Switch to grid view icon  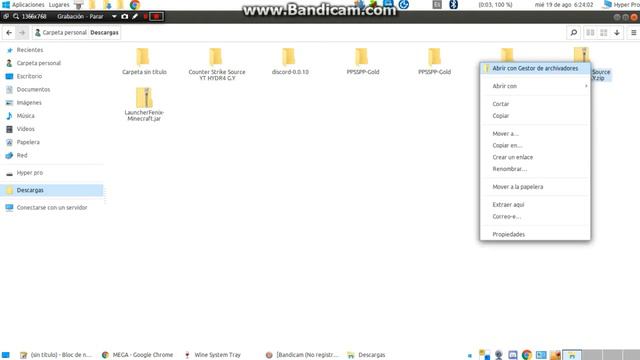click(604, 33)
